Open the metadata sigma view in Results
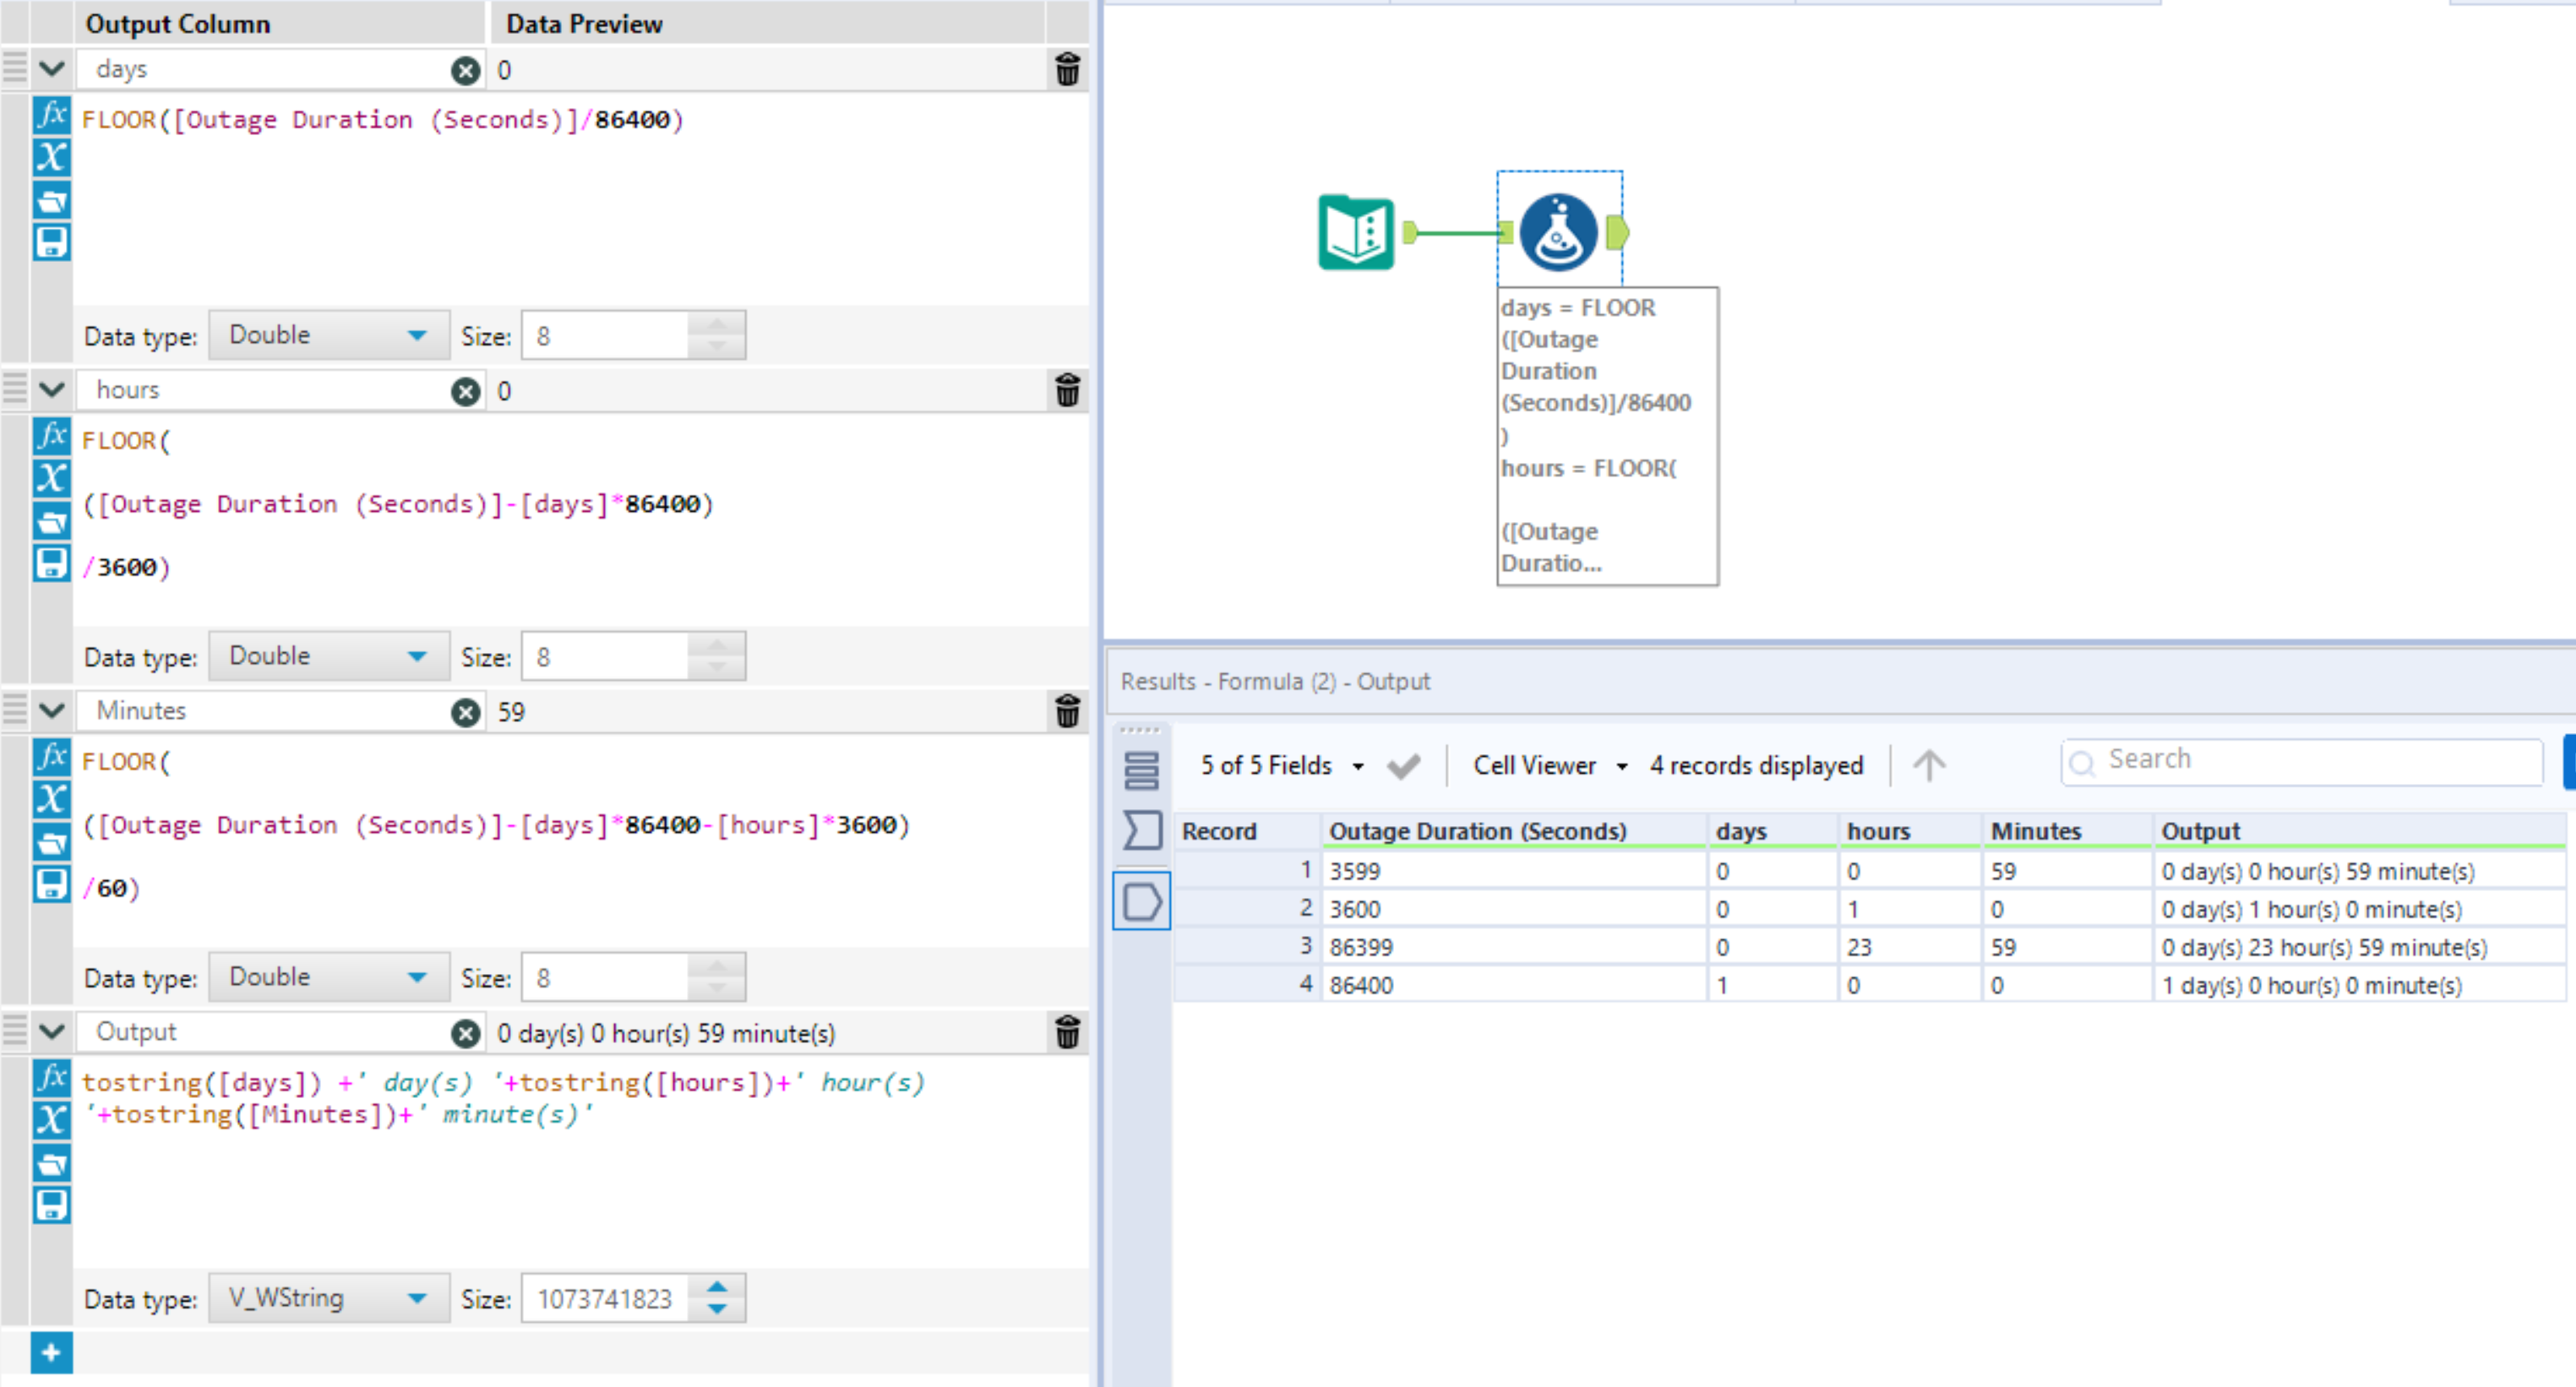 pos(1142,828)
